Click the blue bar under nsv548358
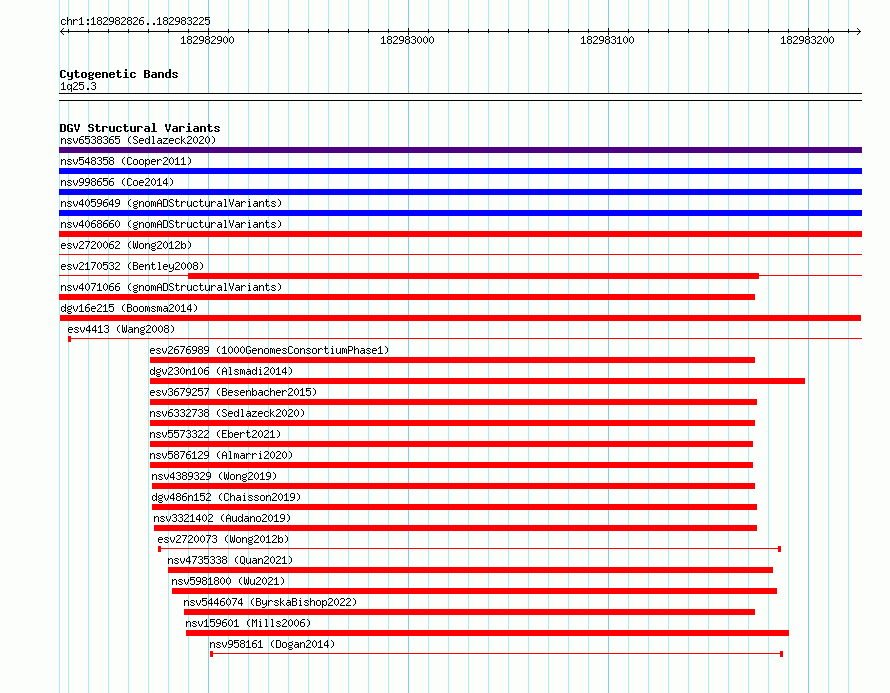This screenshot has width=890, height=693. click(460, 171)
